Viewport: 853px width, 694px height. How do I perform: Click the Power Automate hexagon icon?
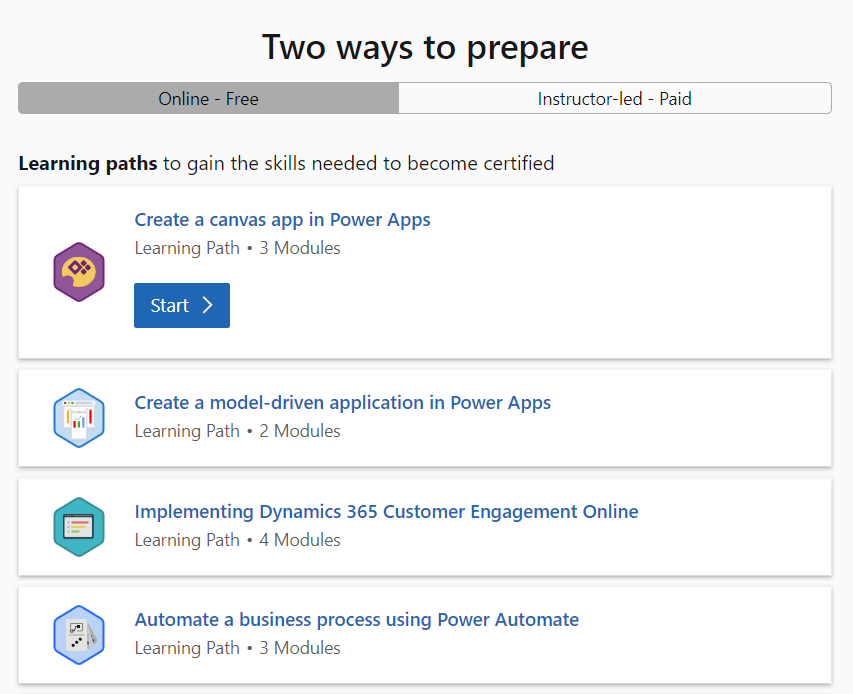click(78, 634)
